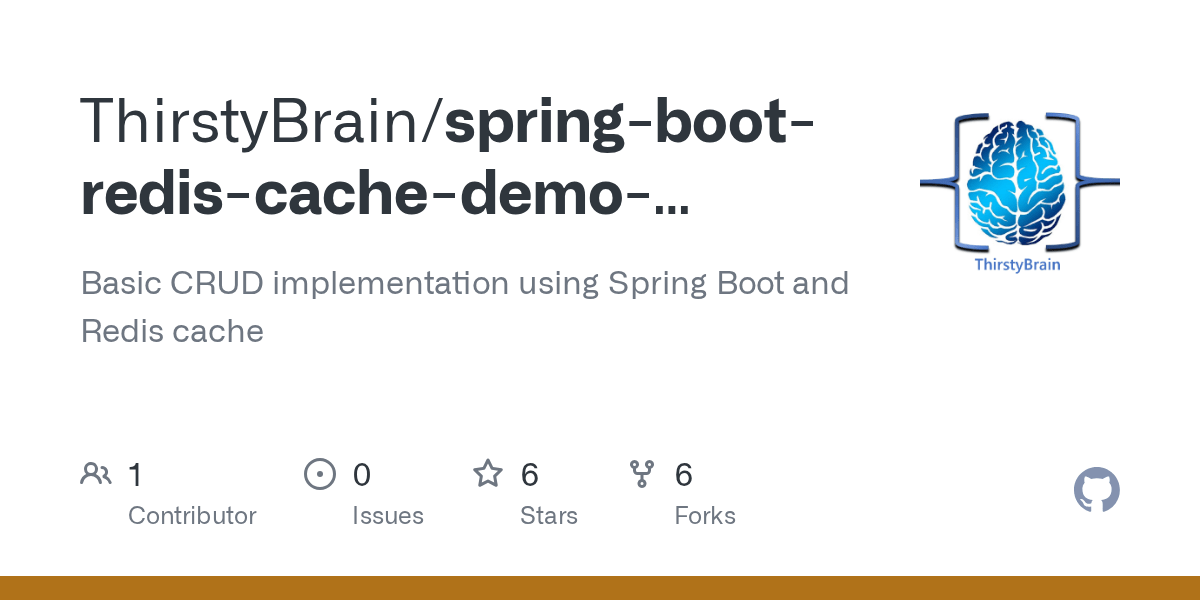
Task: Click the fork icon next to Forks count
Action: click(x=643, y=472)
